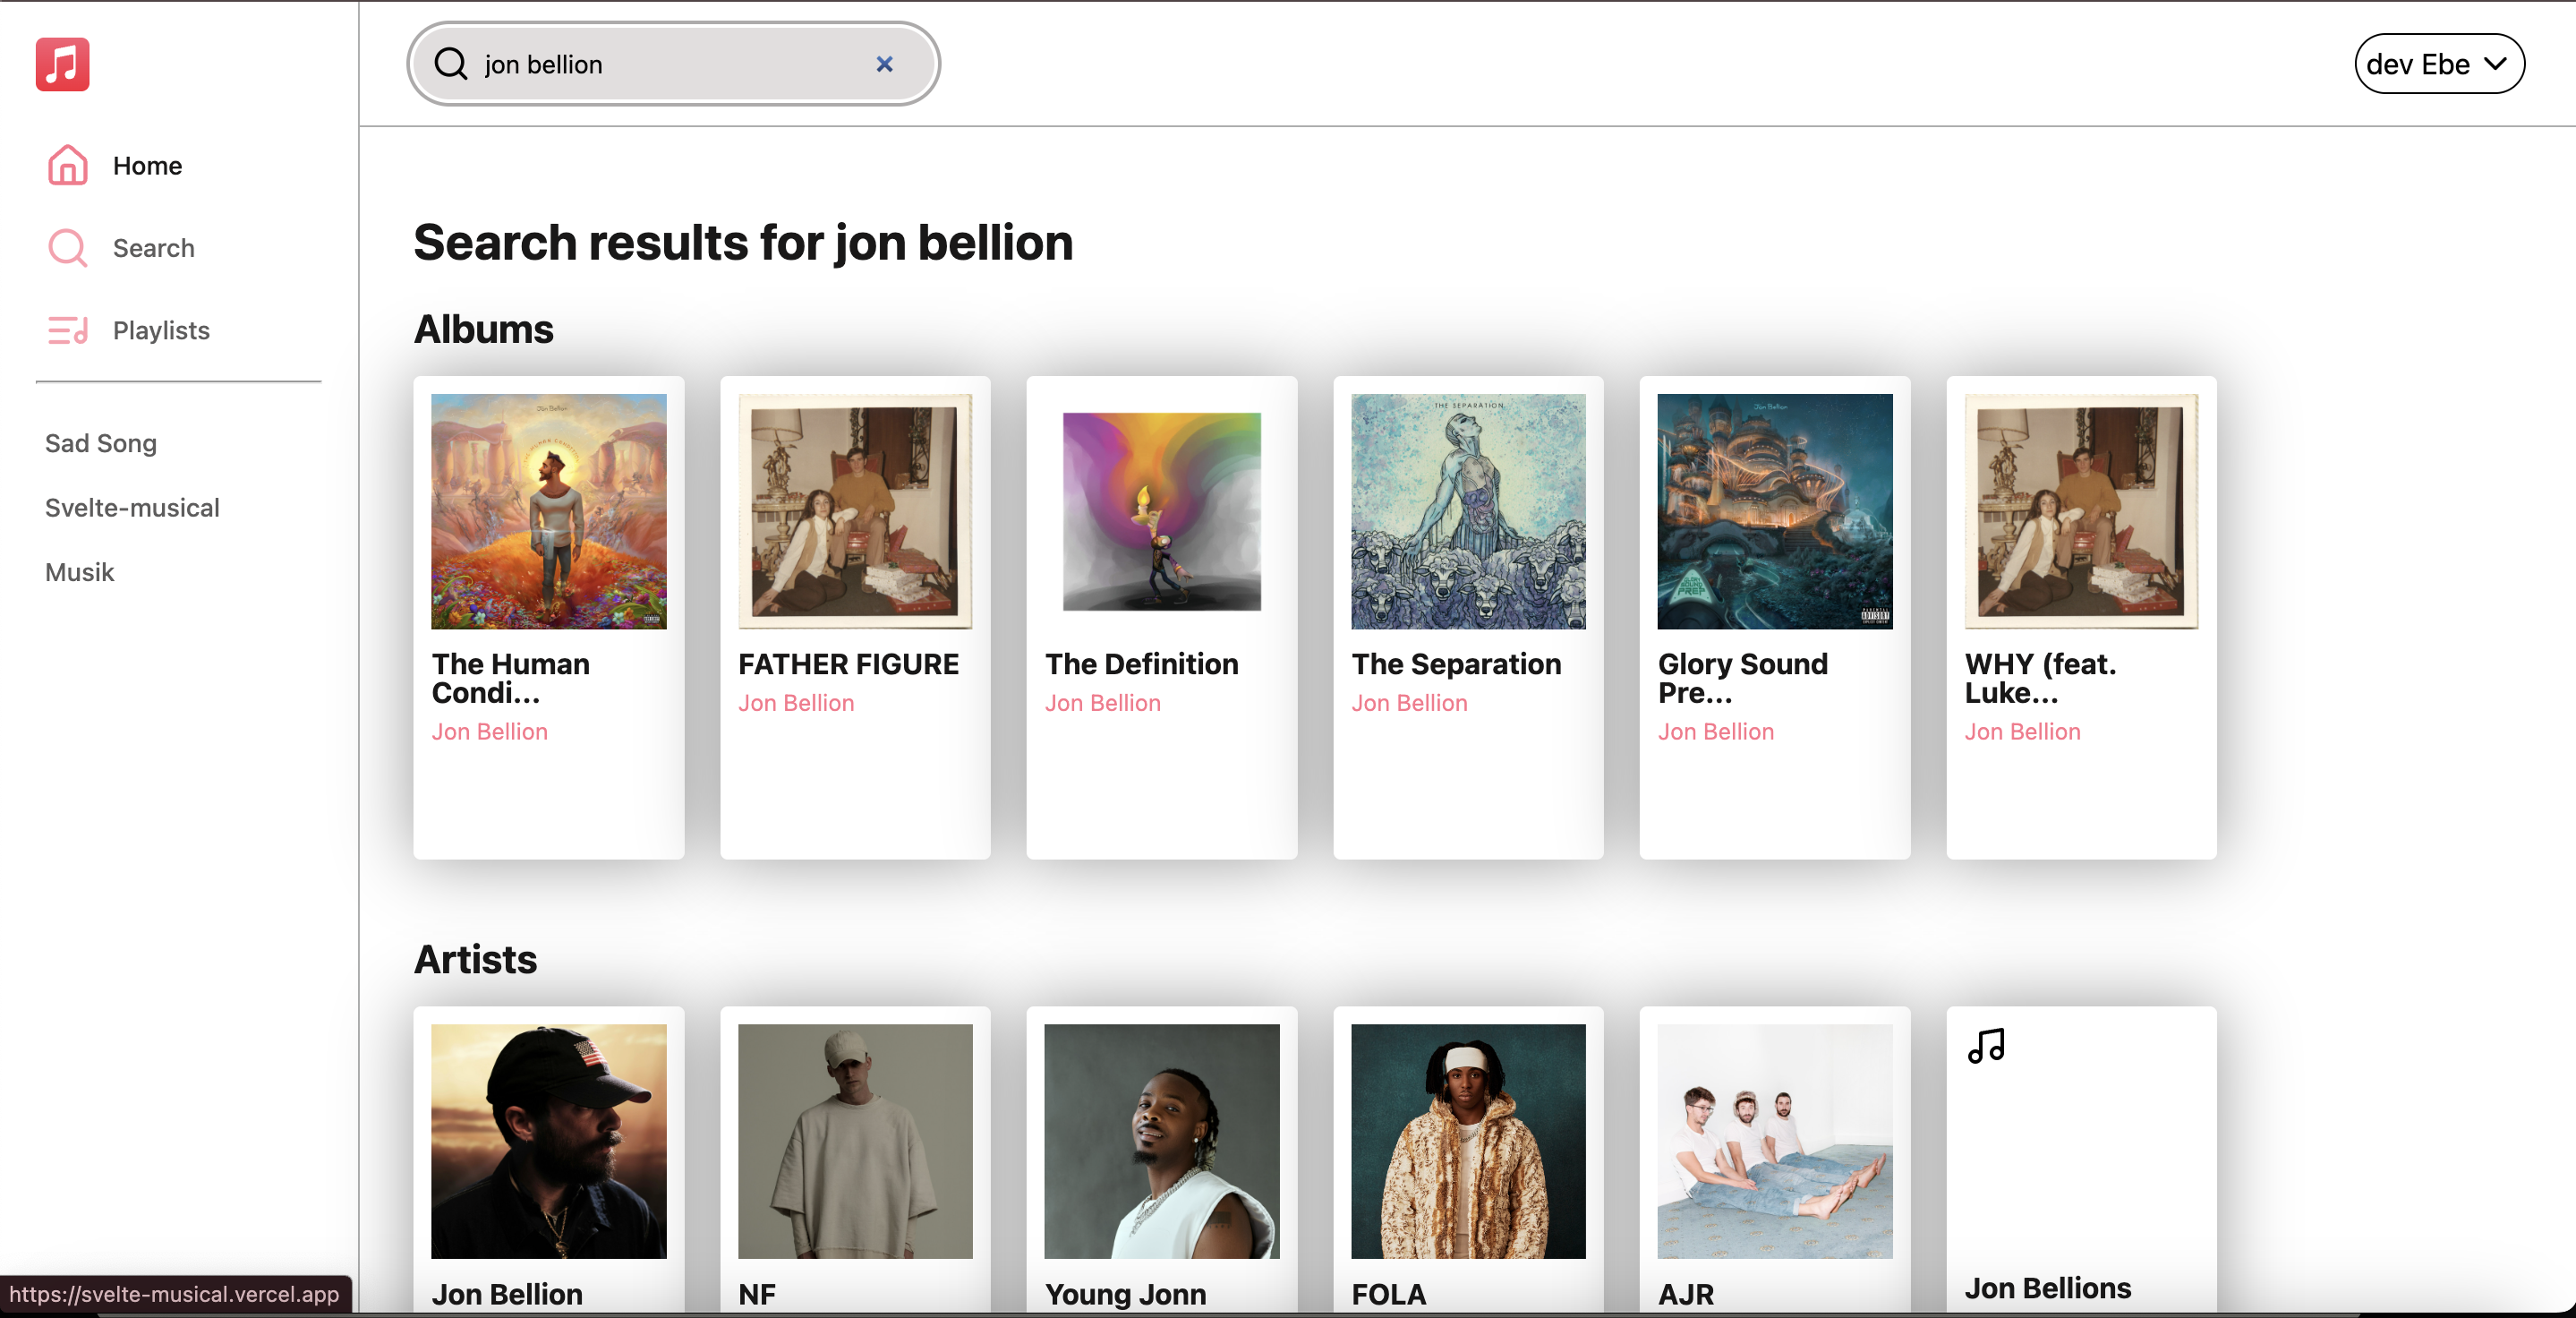Image resolution: width=2576 pixels, height=1318 pixels.
Task: Go to Home in sidebar
Action: tap(147, 165)
